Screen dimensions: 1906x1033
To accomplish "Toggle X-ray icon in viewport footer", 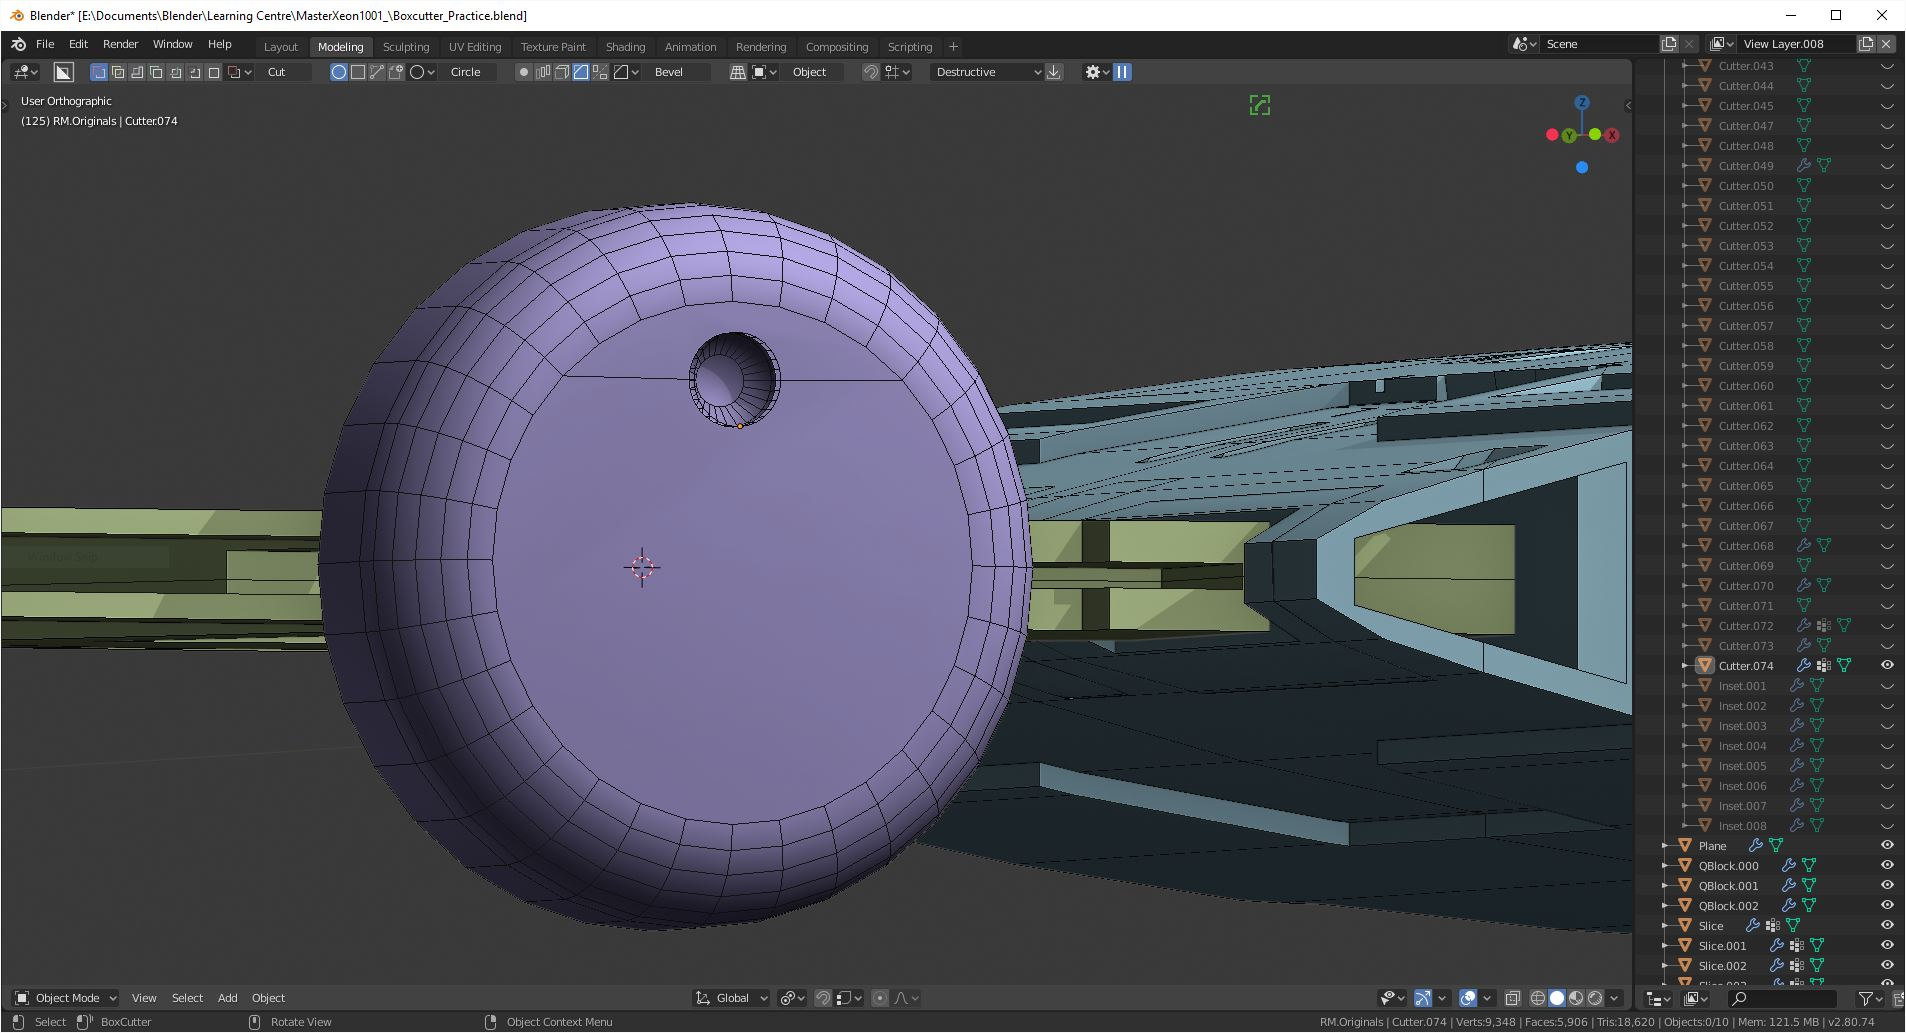I will [1512, 998].
